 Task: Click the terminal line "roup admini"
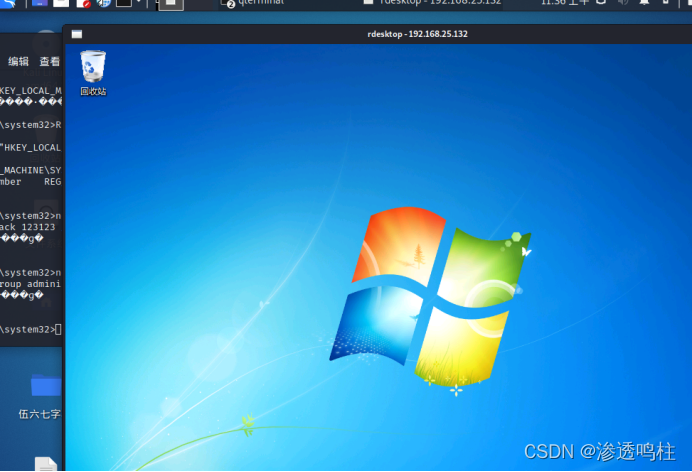point(30,284)
